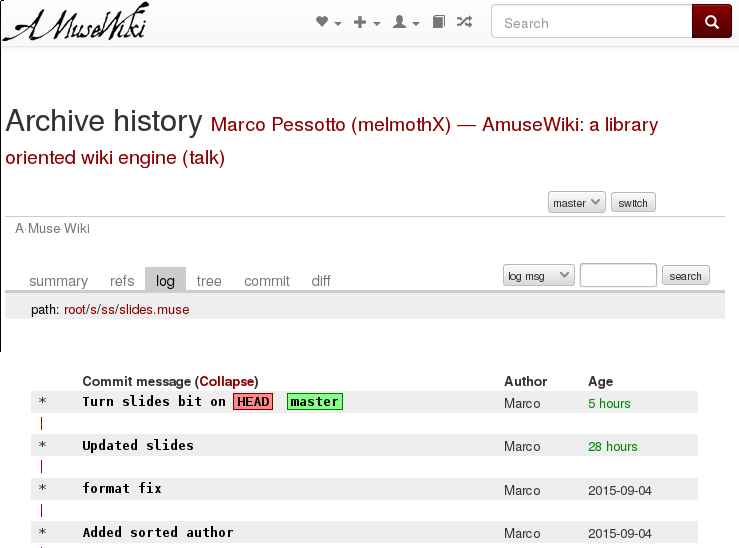The width and height of the screenshot is (739, 548).
Task: Expand the master branch dropdown
Action: pyautogui.click(x=576, y=203)
